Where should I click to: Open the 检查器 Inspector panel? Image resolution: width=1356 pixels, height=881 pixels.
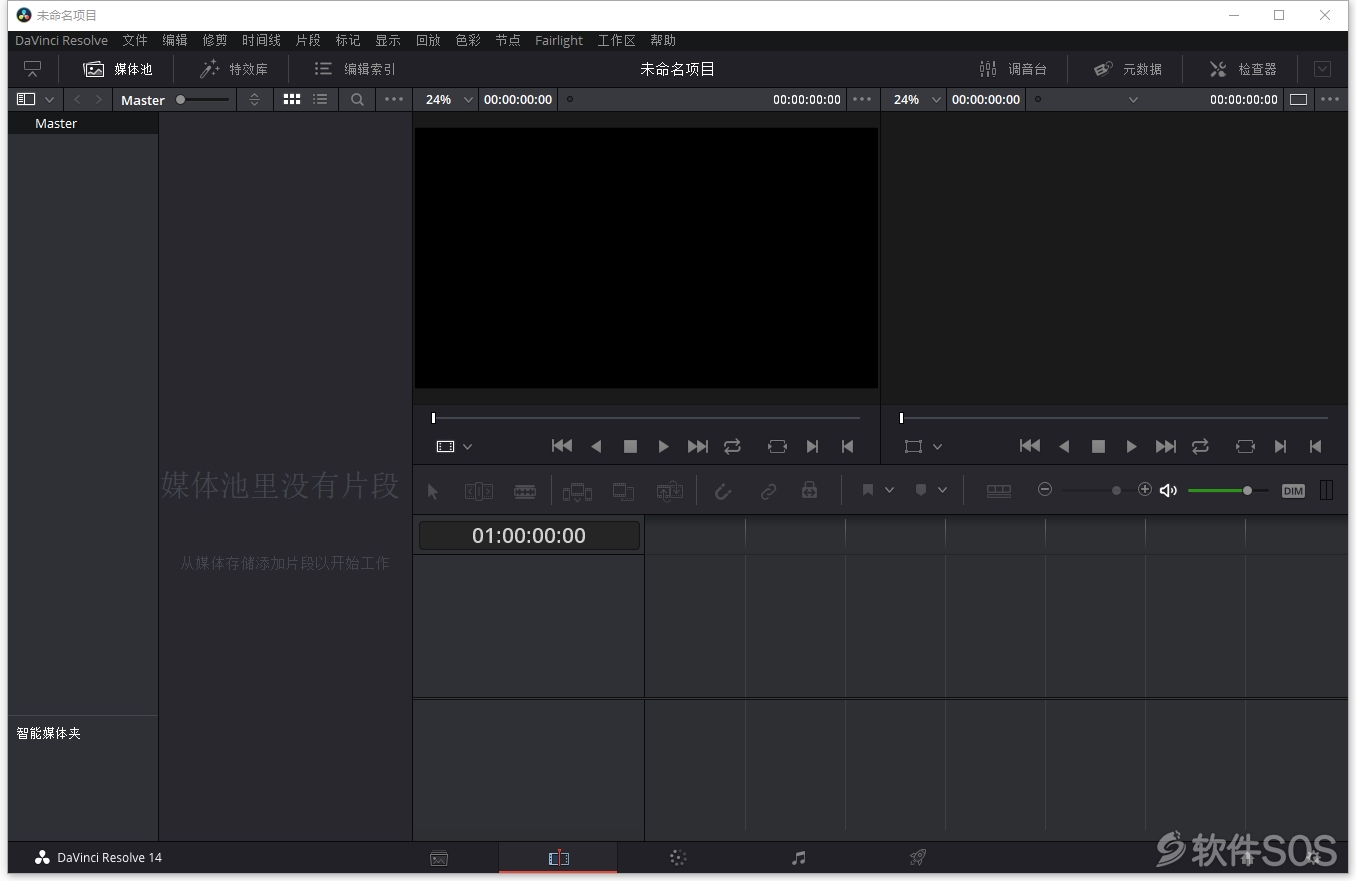coord(1243,69)
